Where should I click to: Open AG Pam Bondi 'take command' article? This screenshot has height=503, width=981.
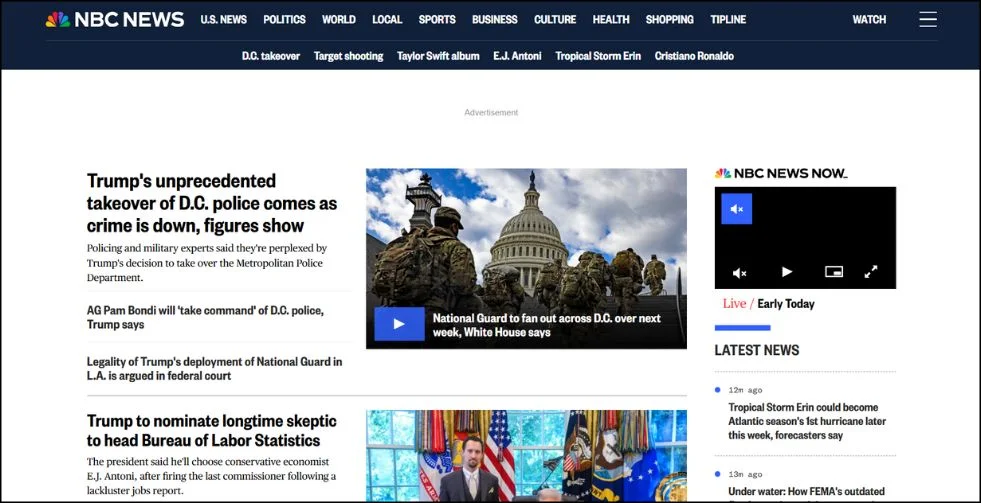point(205,317)
